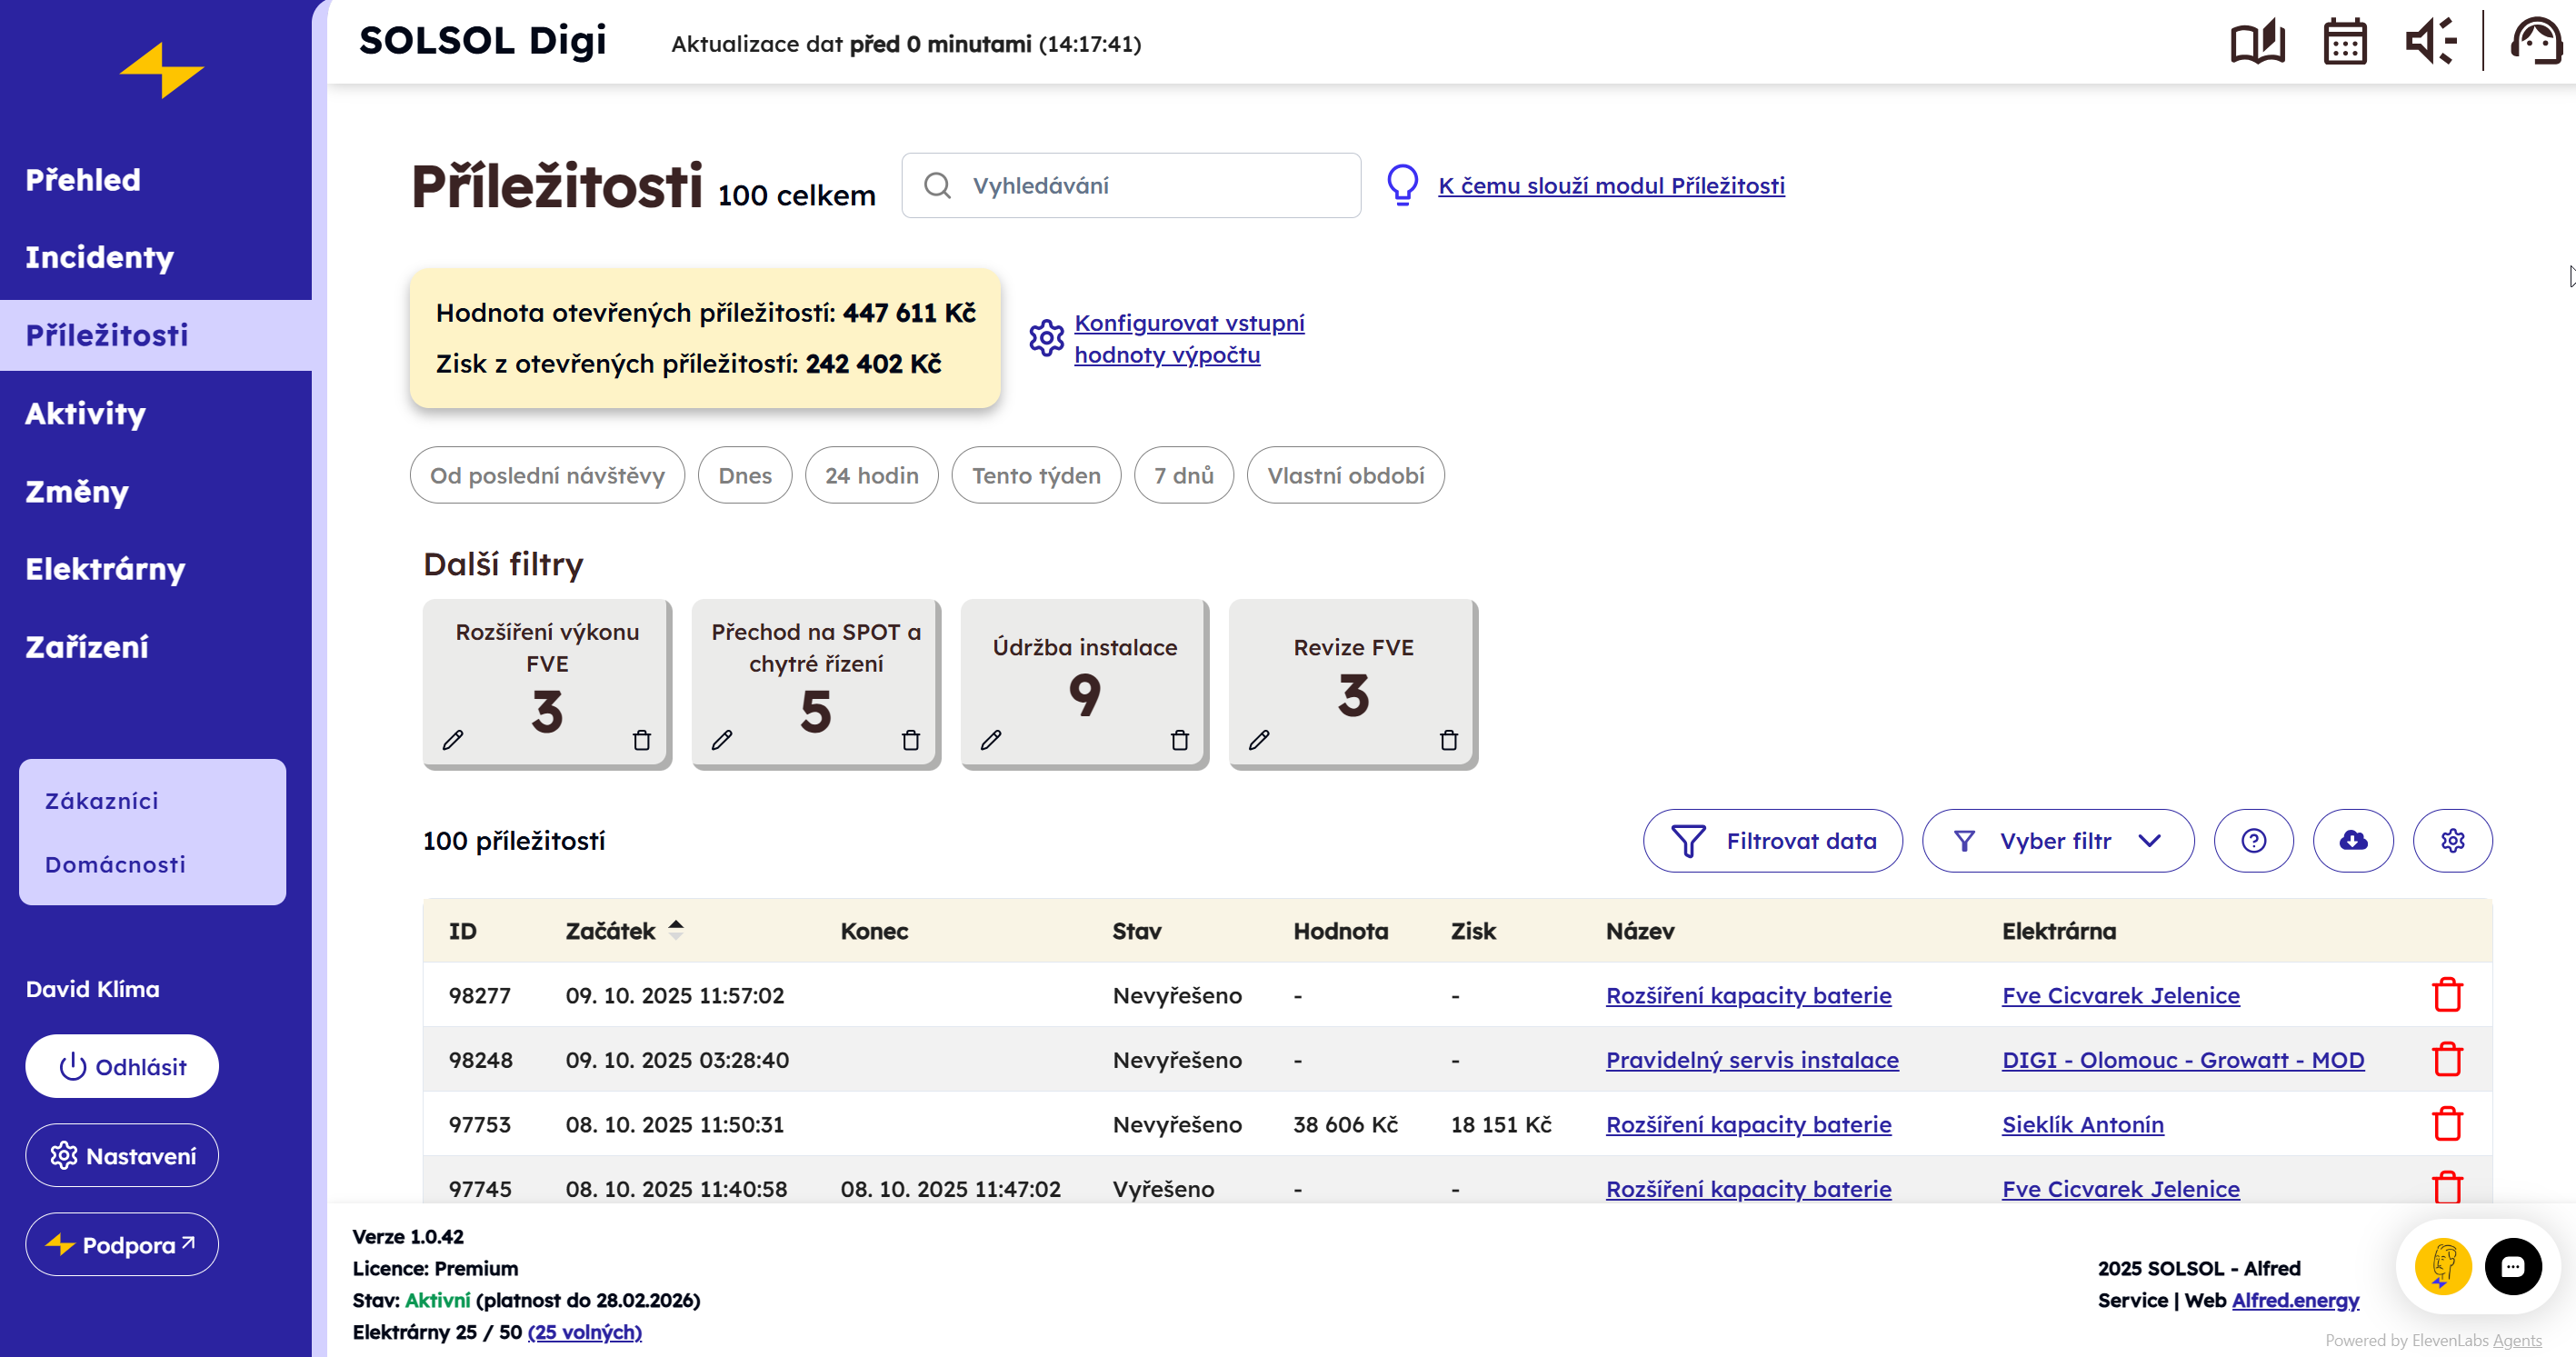This screenshot has height=1357, width=2576.
Task: Toggle the Dnes time filter
Action: pyautogui.click(x=744, y=475)
